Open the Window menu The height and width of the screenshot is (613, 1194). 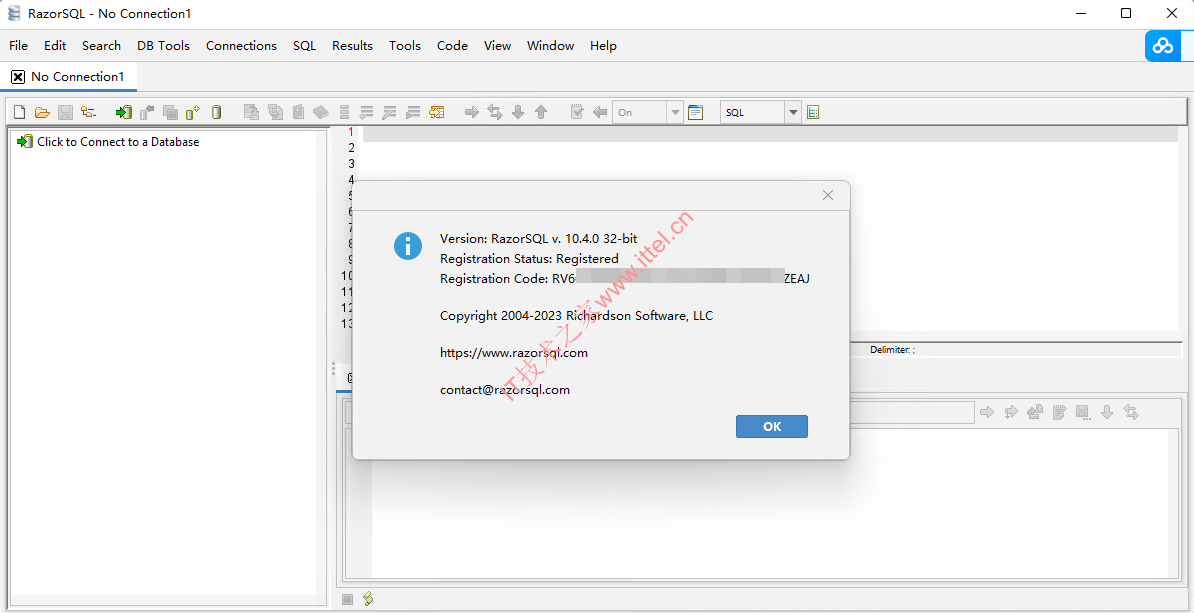tap(551, 46)
